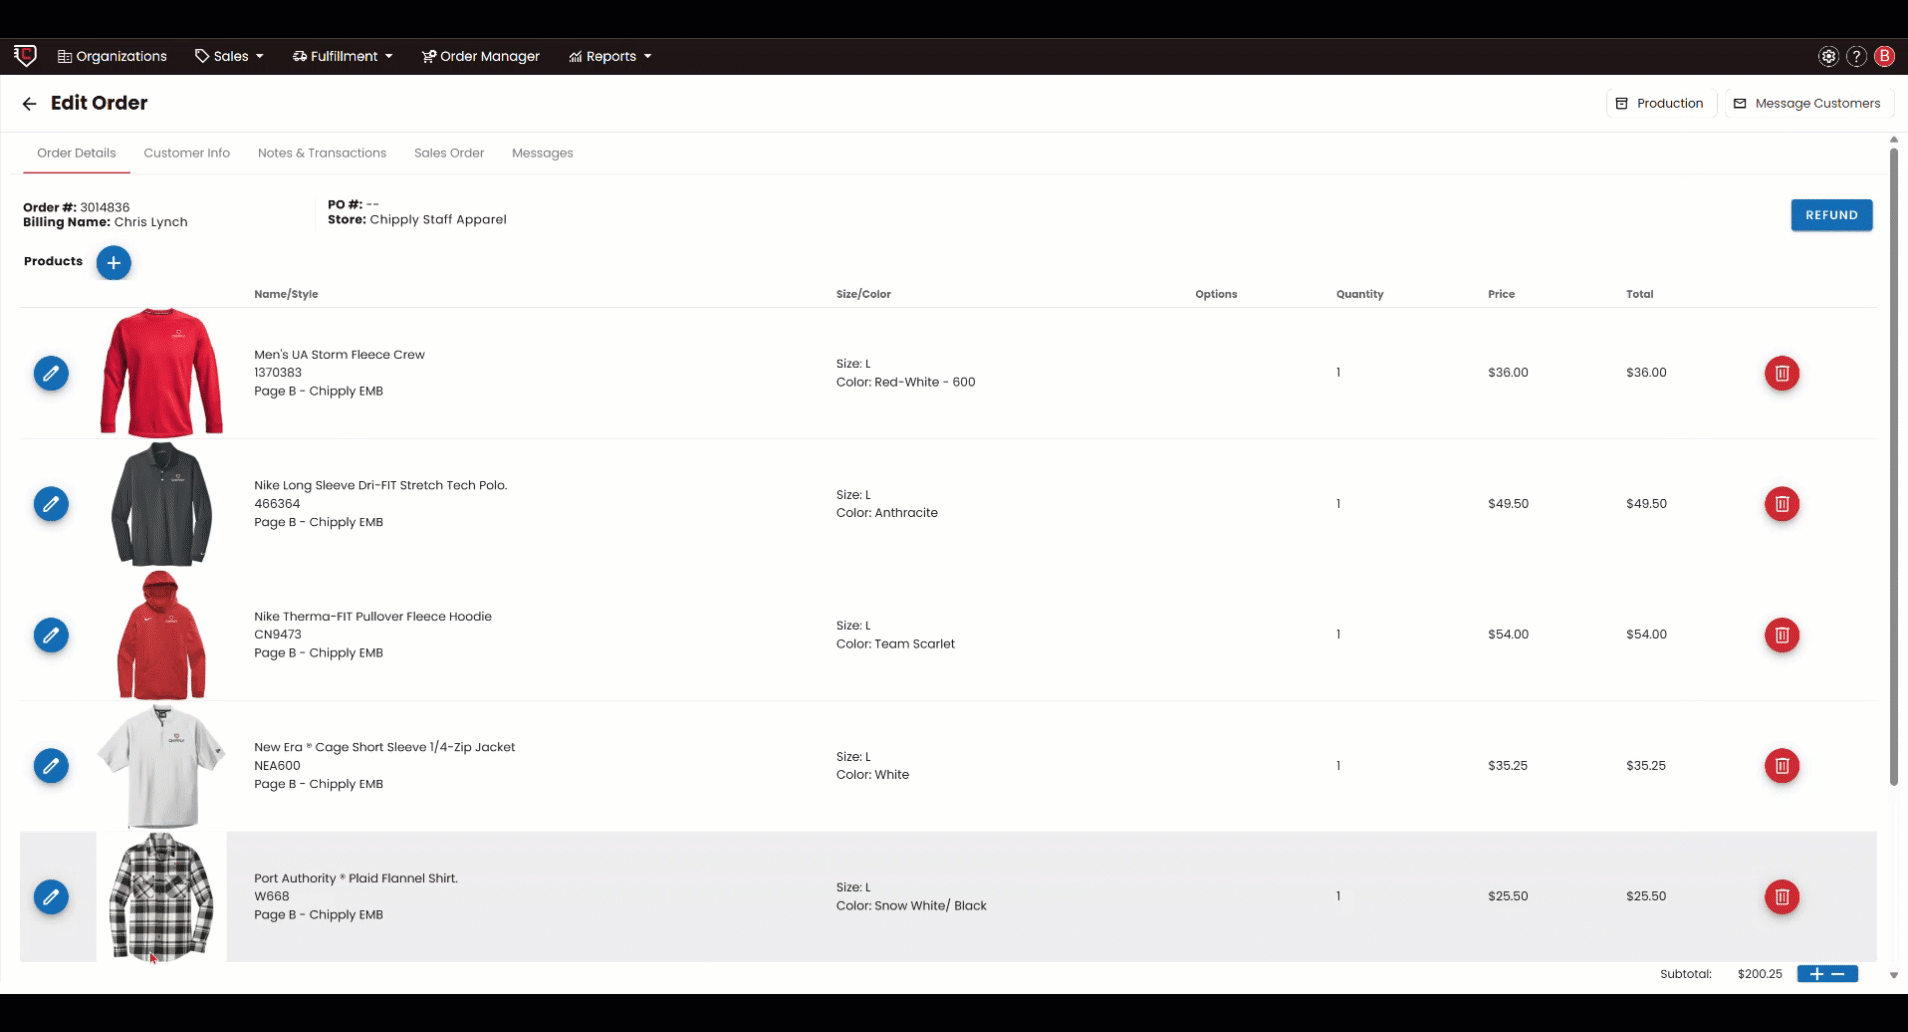The width and height of the screenshot is (1908, 1032).
Task: Edit the Men's UA Storm Fleece Crew product
Action: pos(51,373)
